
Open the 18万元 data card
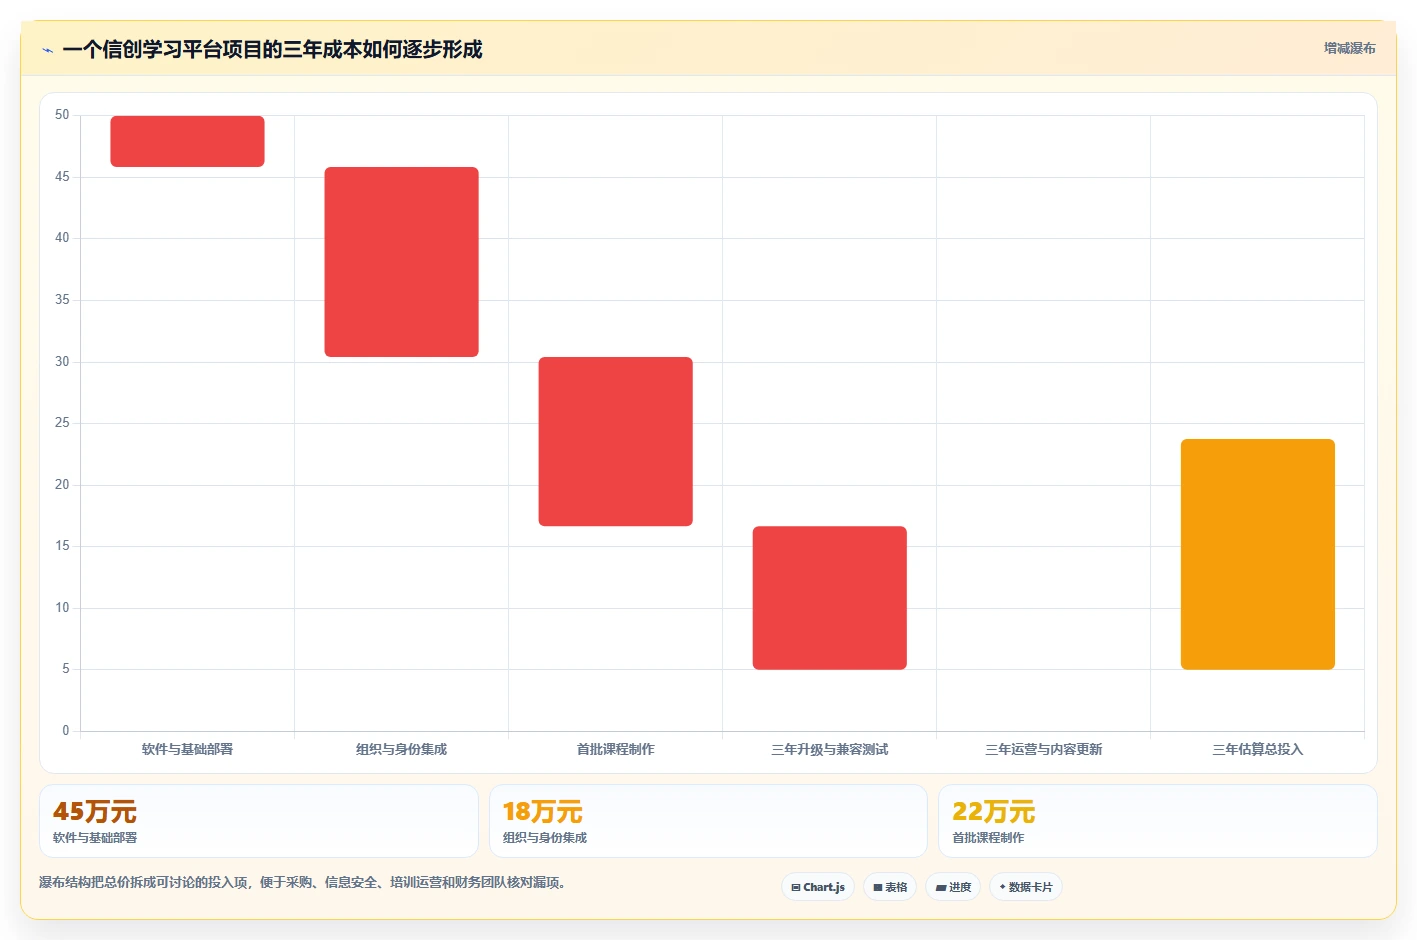[x=708, y=821]
